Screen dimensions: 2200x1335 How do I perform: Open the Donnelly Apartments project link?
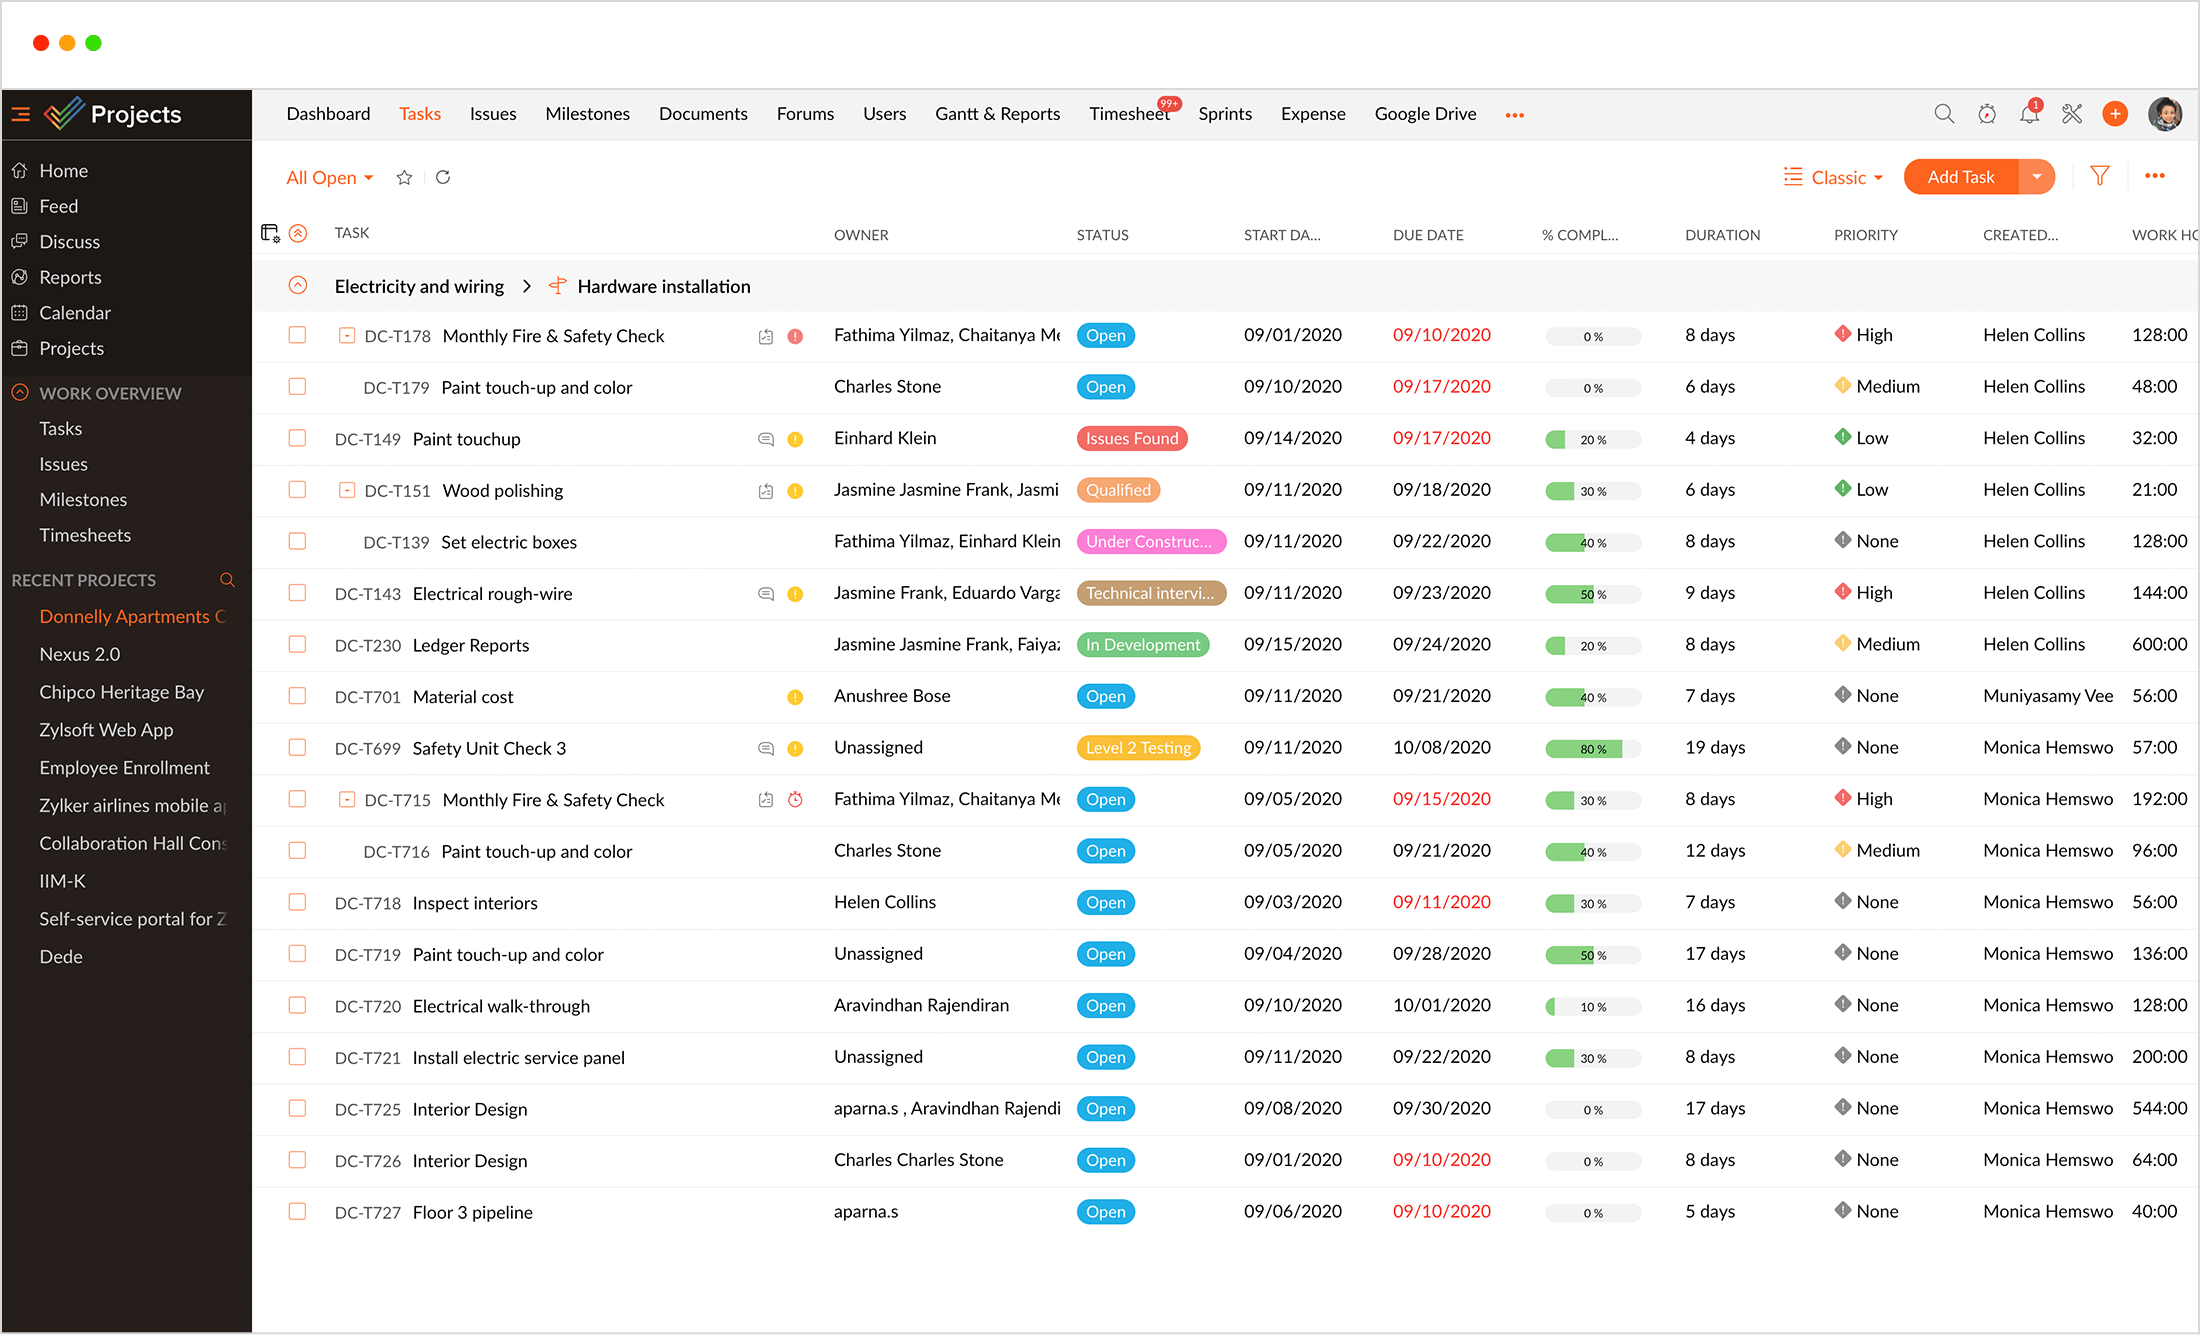(128, 616)
